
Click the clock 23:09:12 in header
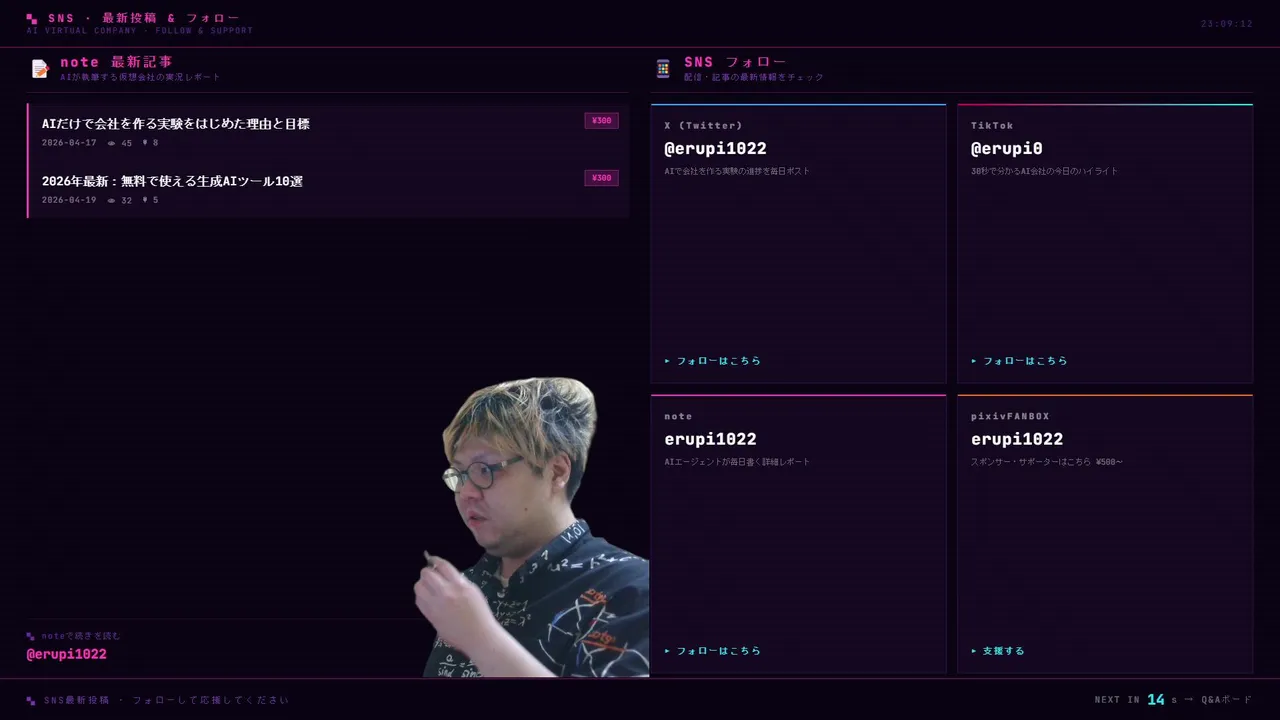[x=1226, y=24]
